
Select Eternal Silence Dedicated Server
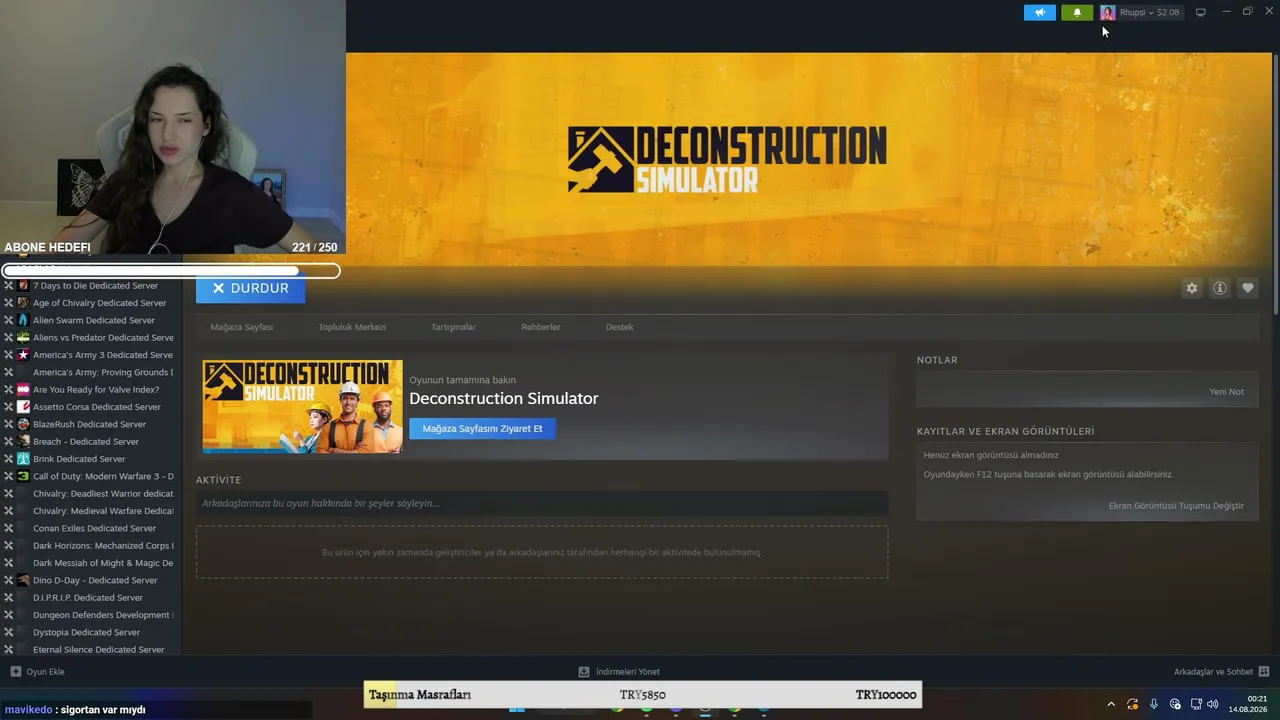(98, 650)
